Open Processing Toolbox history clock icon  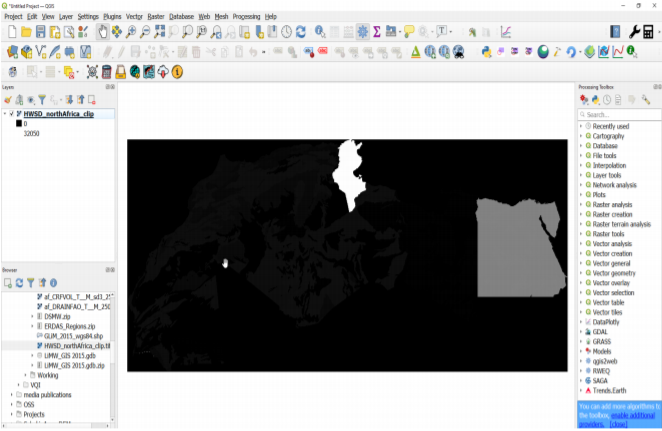(x=607, y=100)
